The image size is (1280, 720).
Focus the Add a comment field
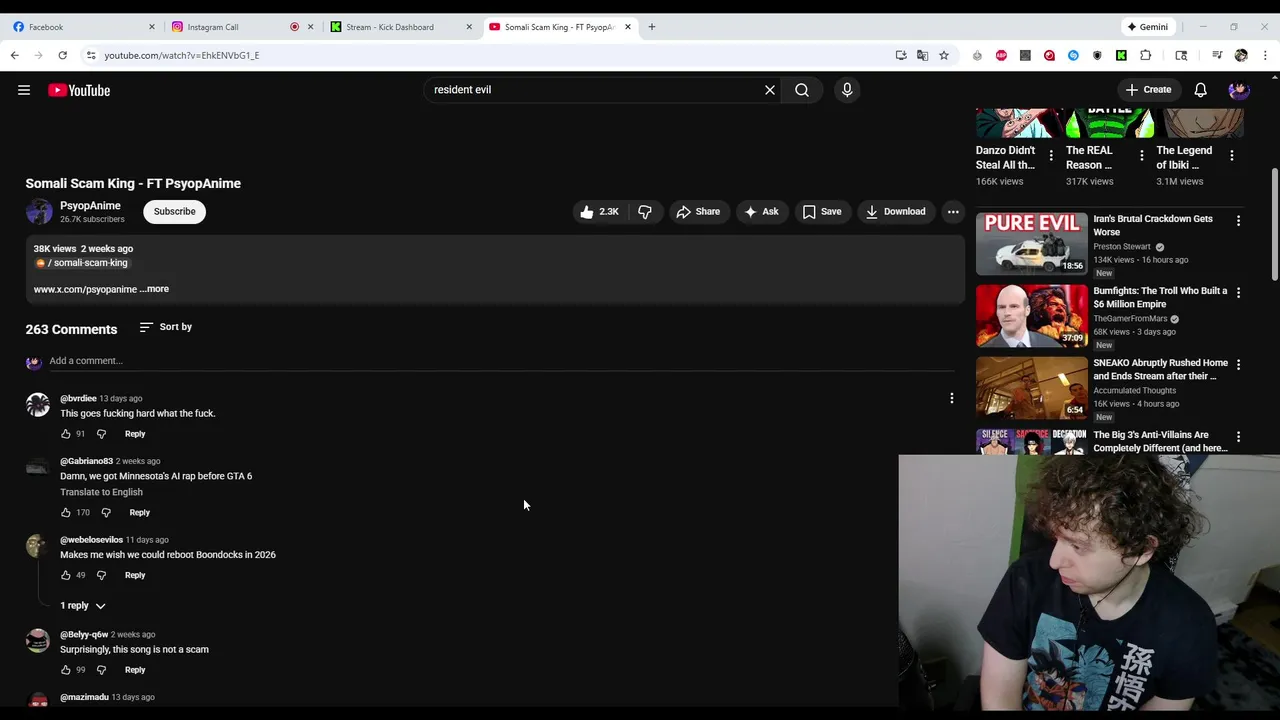[x=500, y=361]
